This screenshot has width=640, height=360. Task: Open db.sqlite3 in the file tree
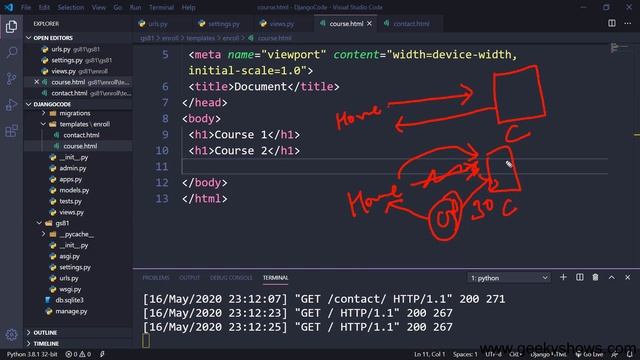pyautogui.click(x=69, y=300)
